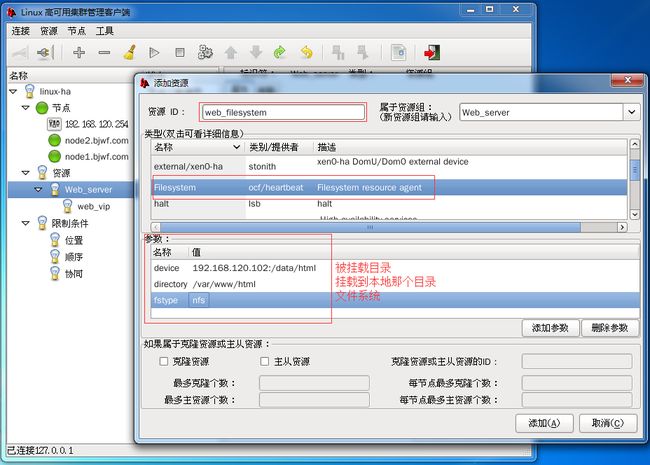Click the play start-resource toolbar icon

pos(154,53)
